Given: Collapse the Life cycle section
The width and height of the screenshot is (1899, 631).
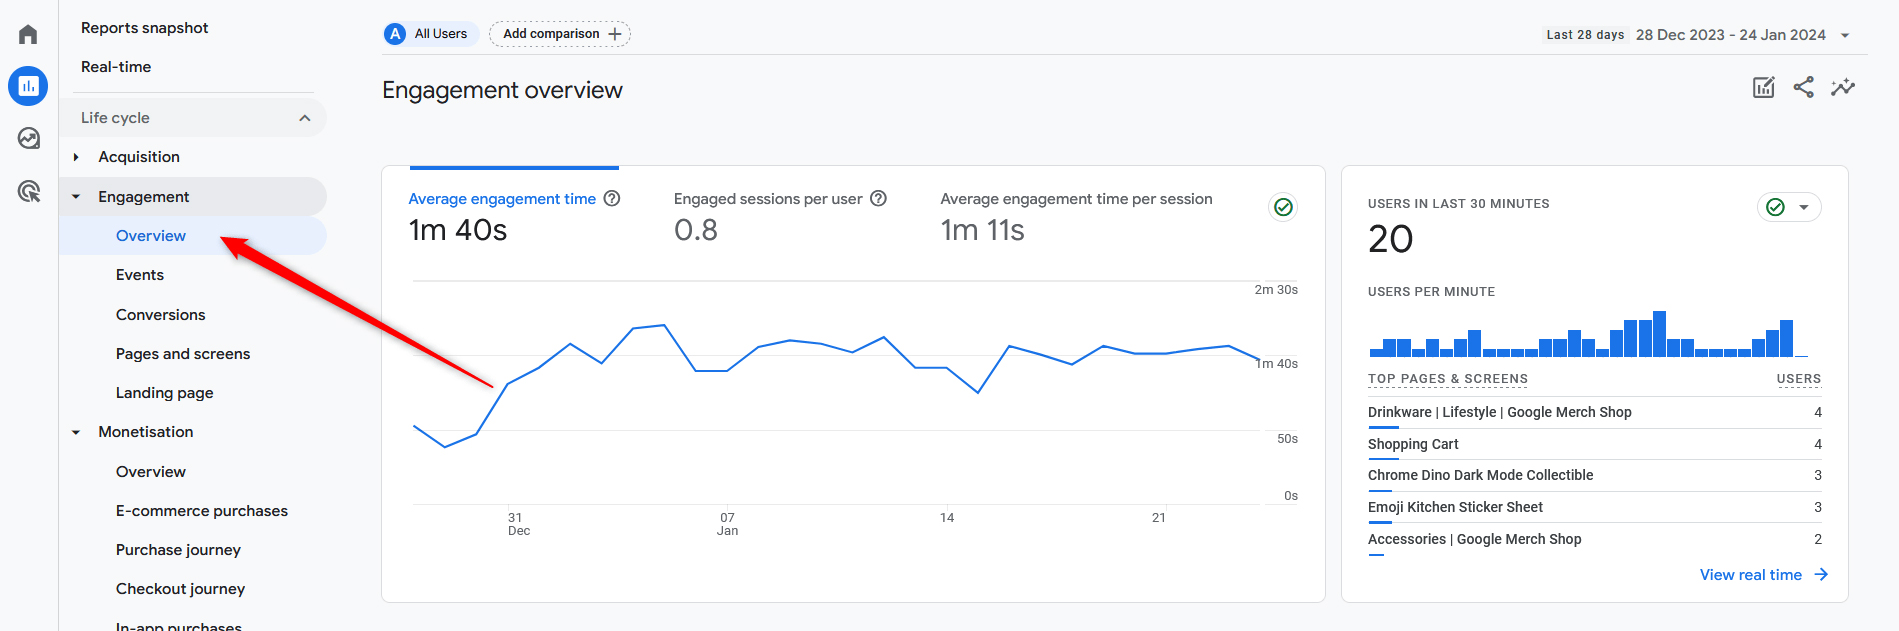Looking at the screenshot, I should (x=305, y=118).
